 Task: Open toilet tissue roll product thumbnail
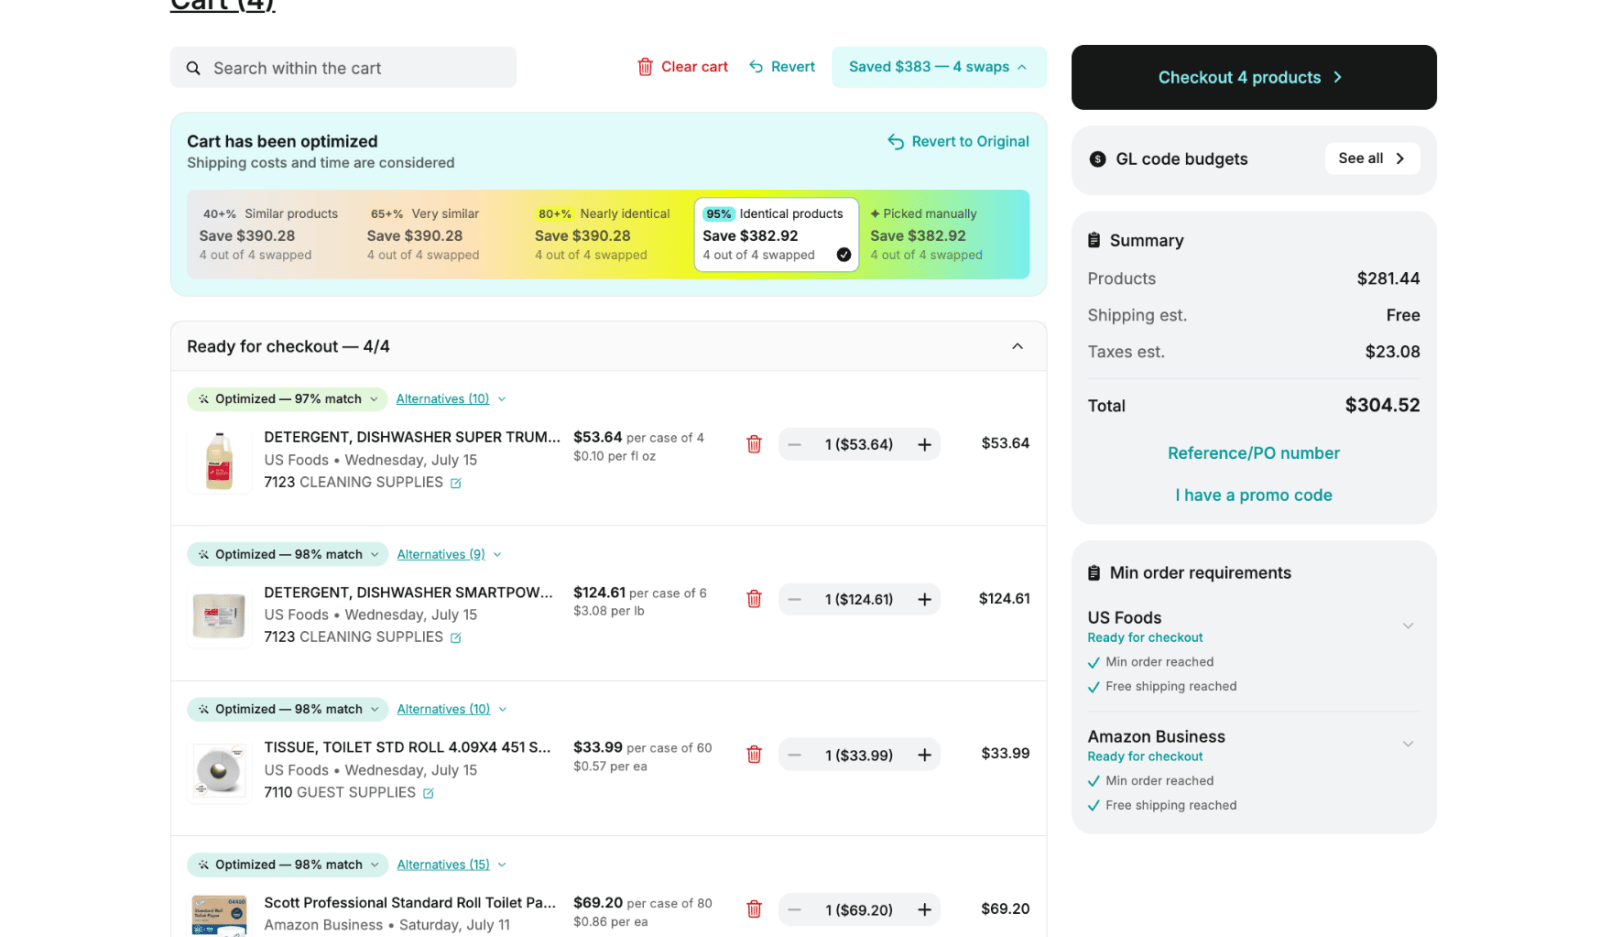219,771
